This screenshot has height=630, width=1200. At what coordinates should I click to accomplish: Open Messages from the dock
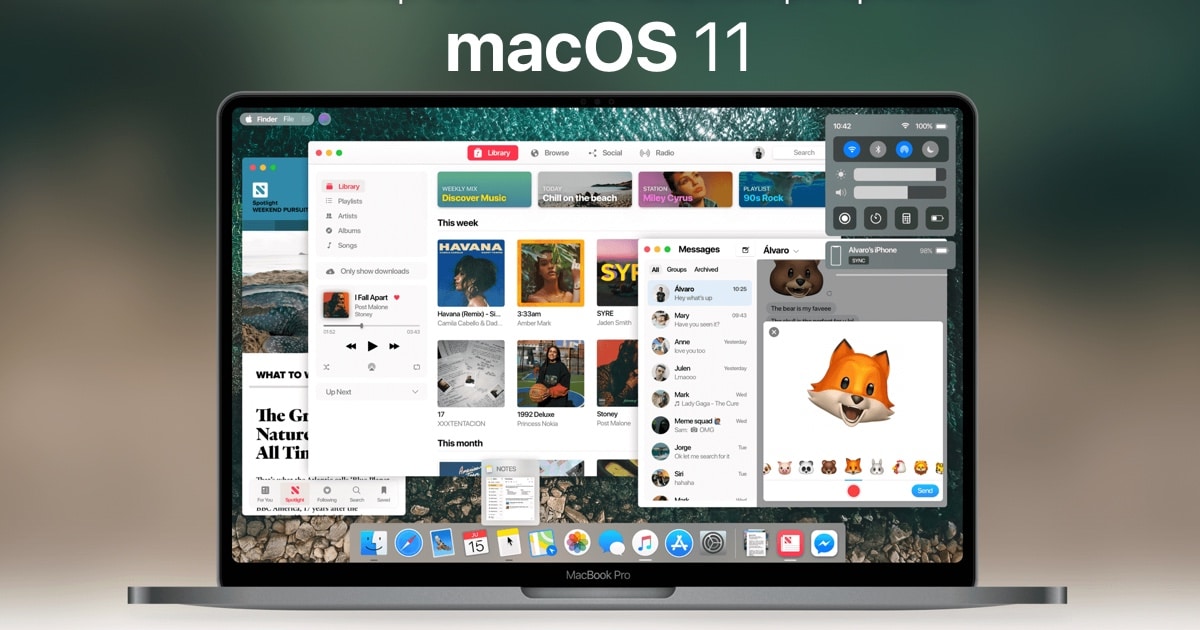pos(611,543)
